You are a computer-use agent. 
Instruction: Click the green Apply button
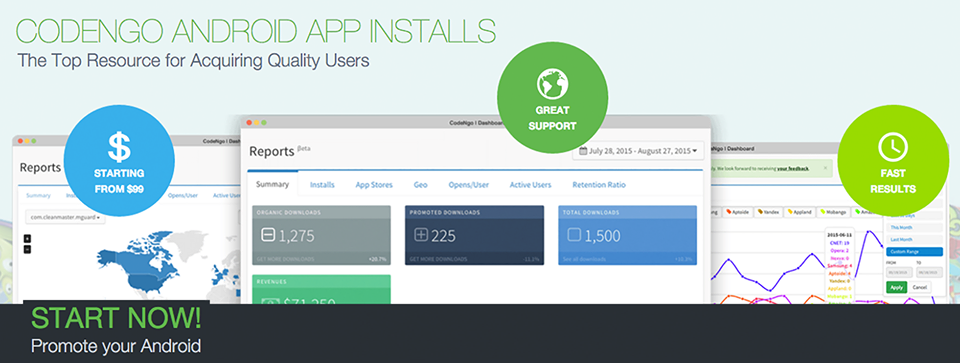[x=896, y=287]
